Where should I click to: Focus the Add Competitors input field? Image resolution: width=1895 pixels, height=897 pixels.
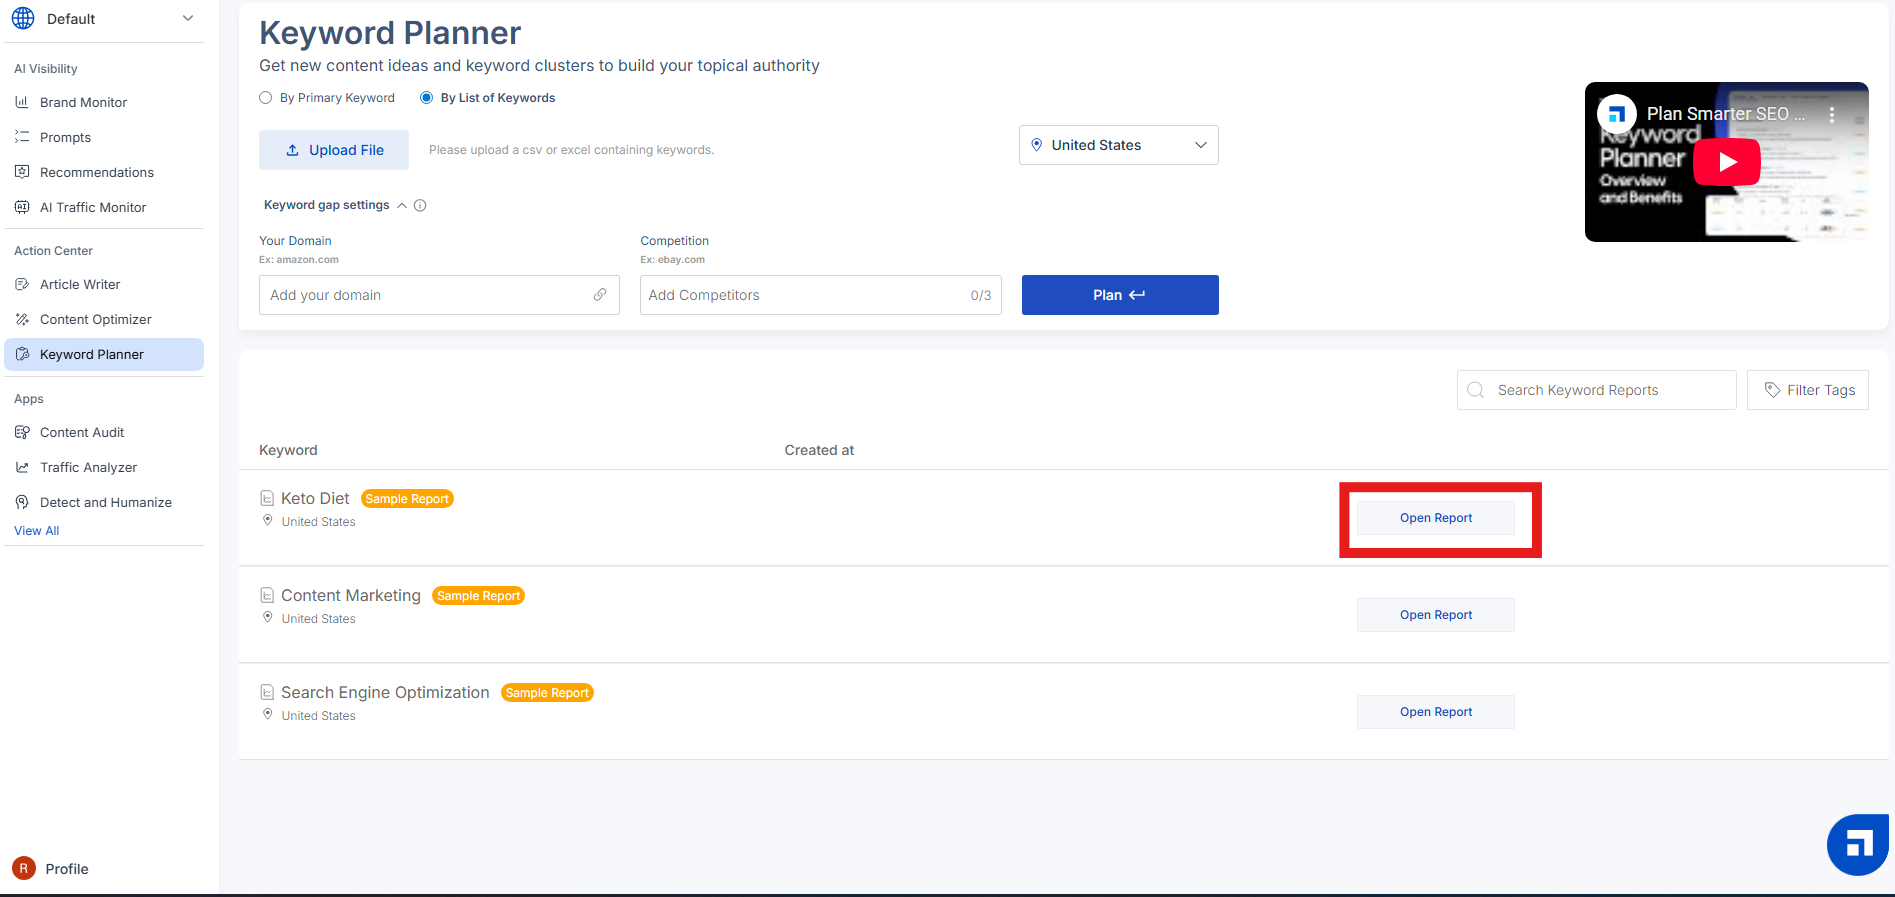click(x=805, y=295)
